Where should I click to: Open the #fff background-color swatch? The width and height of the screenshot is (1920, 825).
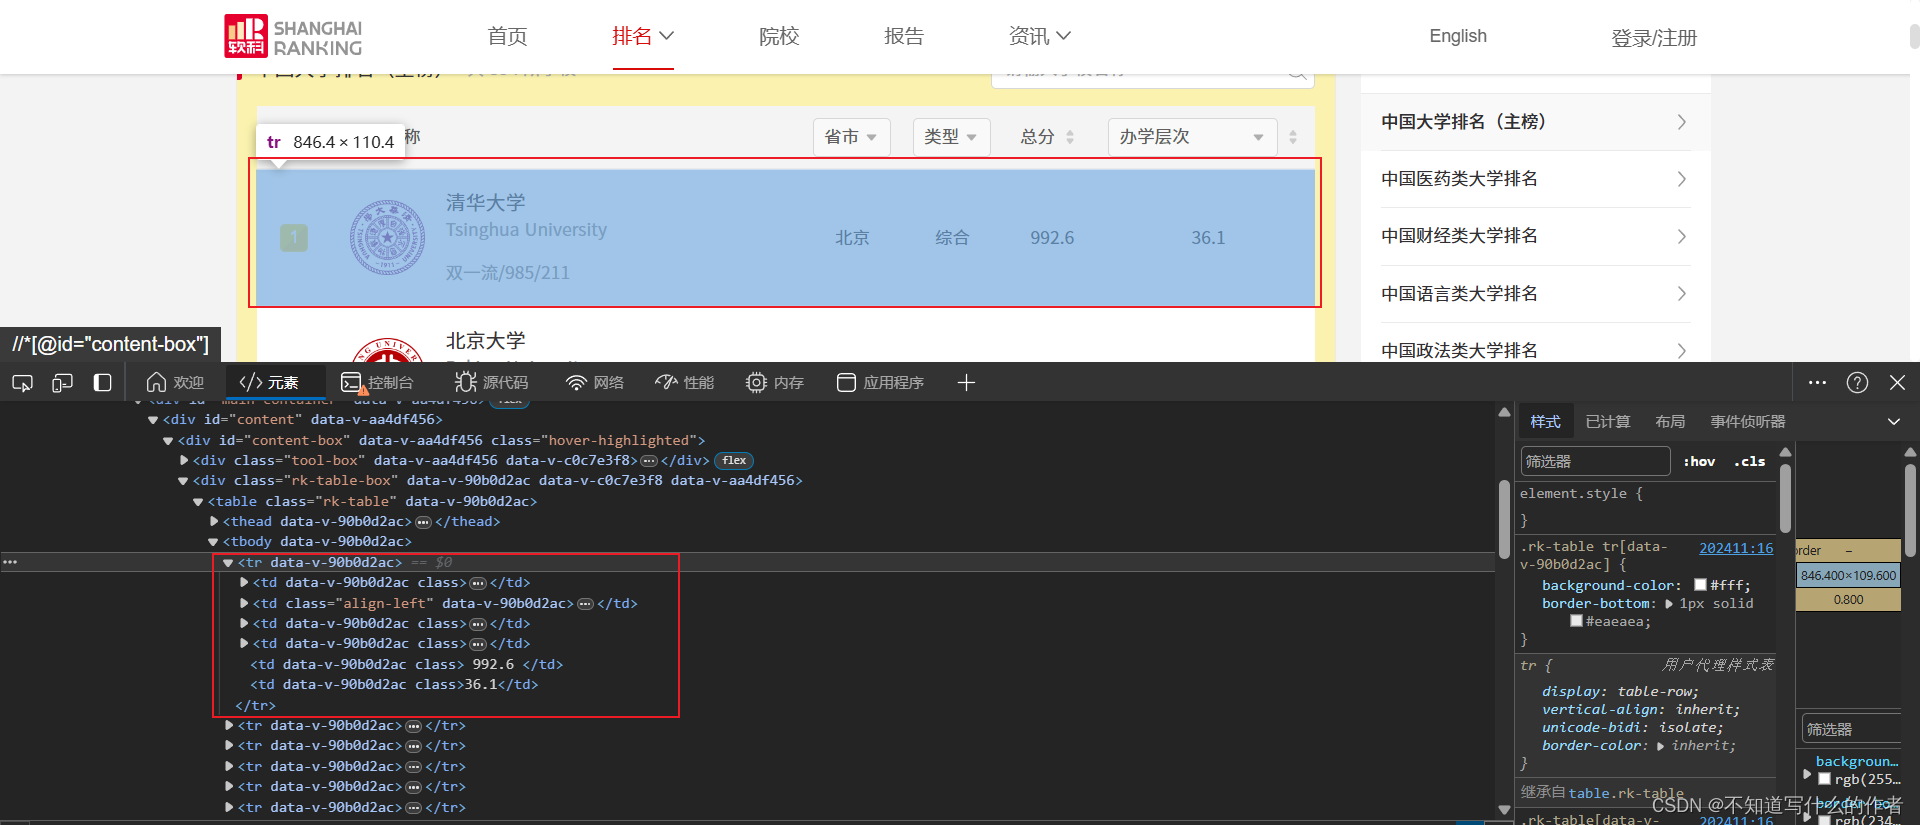(x=1700, y=585)
